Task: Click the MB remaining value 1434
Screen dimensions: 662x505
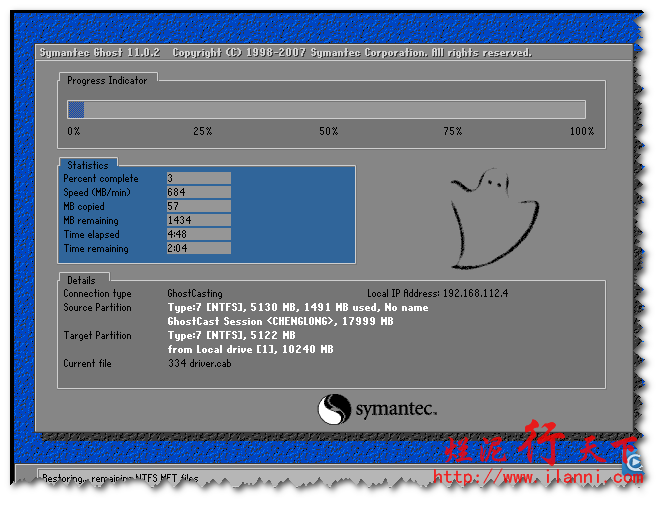Action: 199,220
